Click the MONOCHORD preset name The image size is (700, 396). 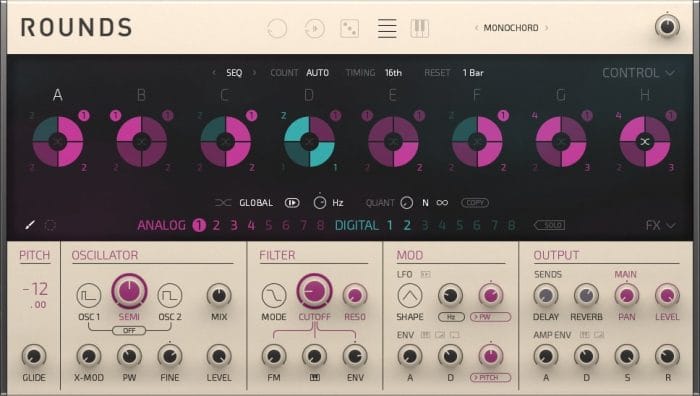pos(511,28)
